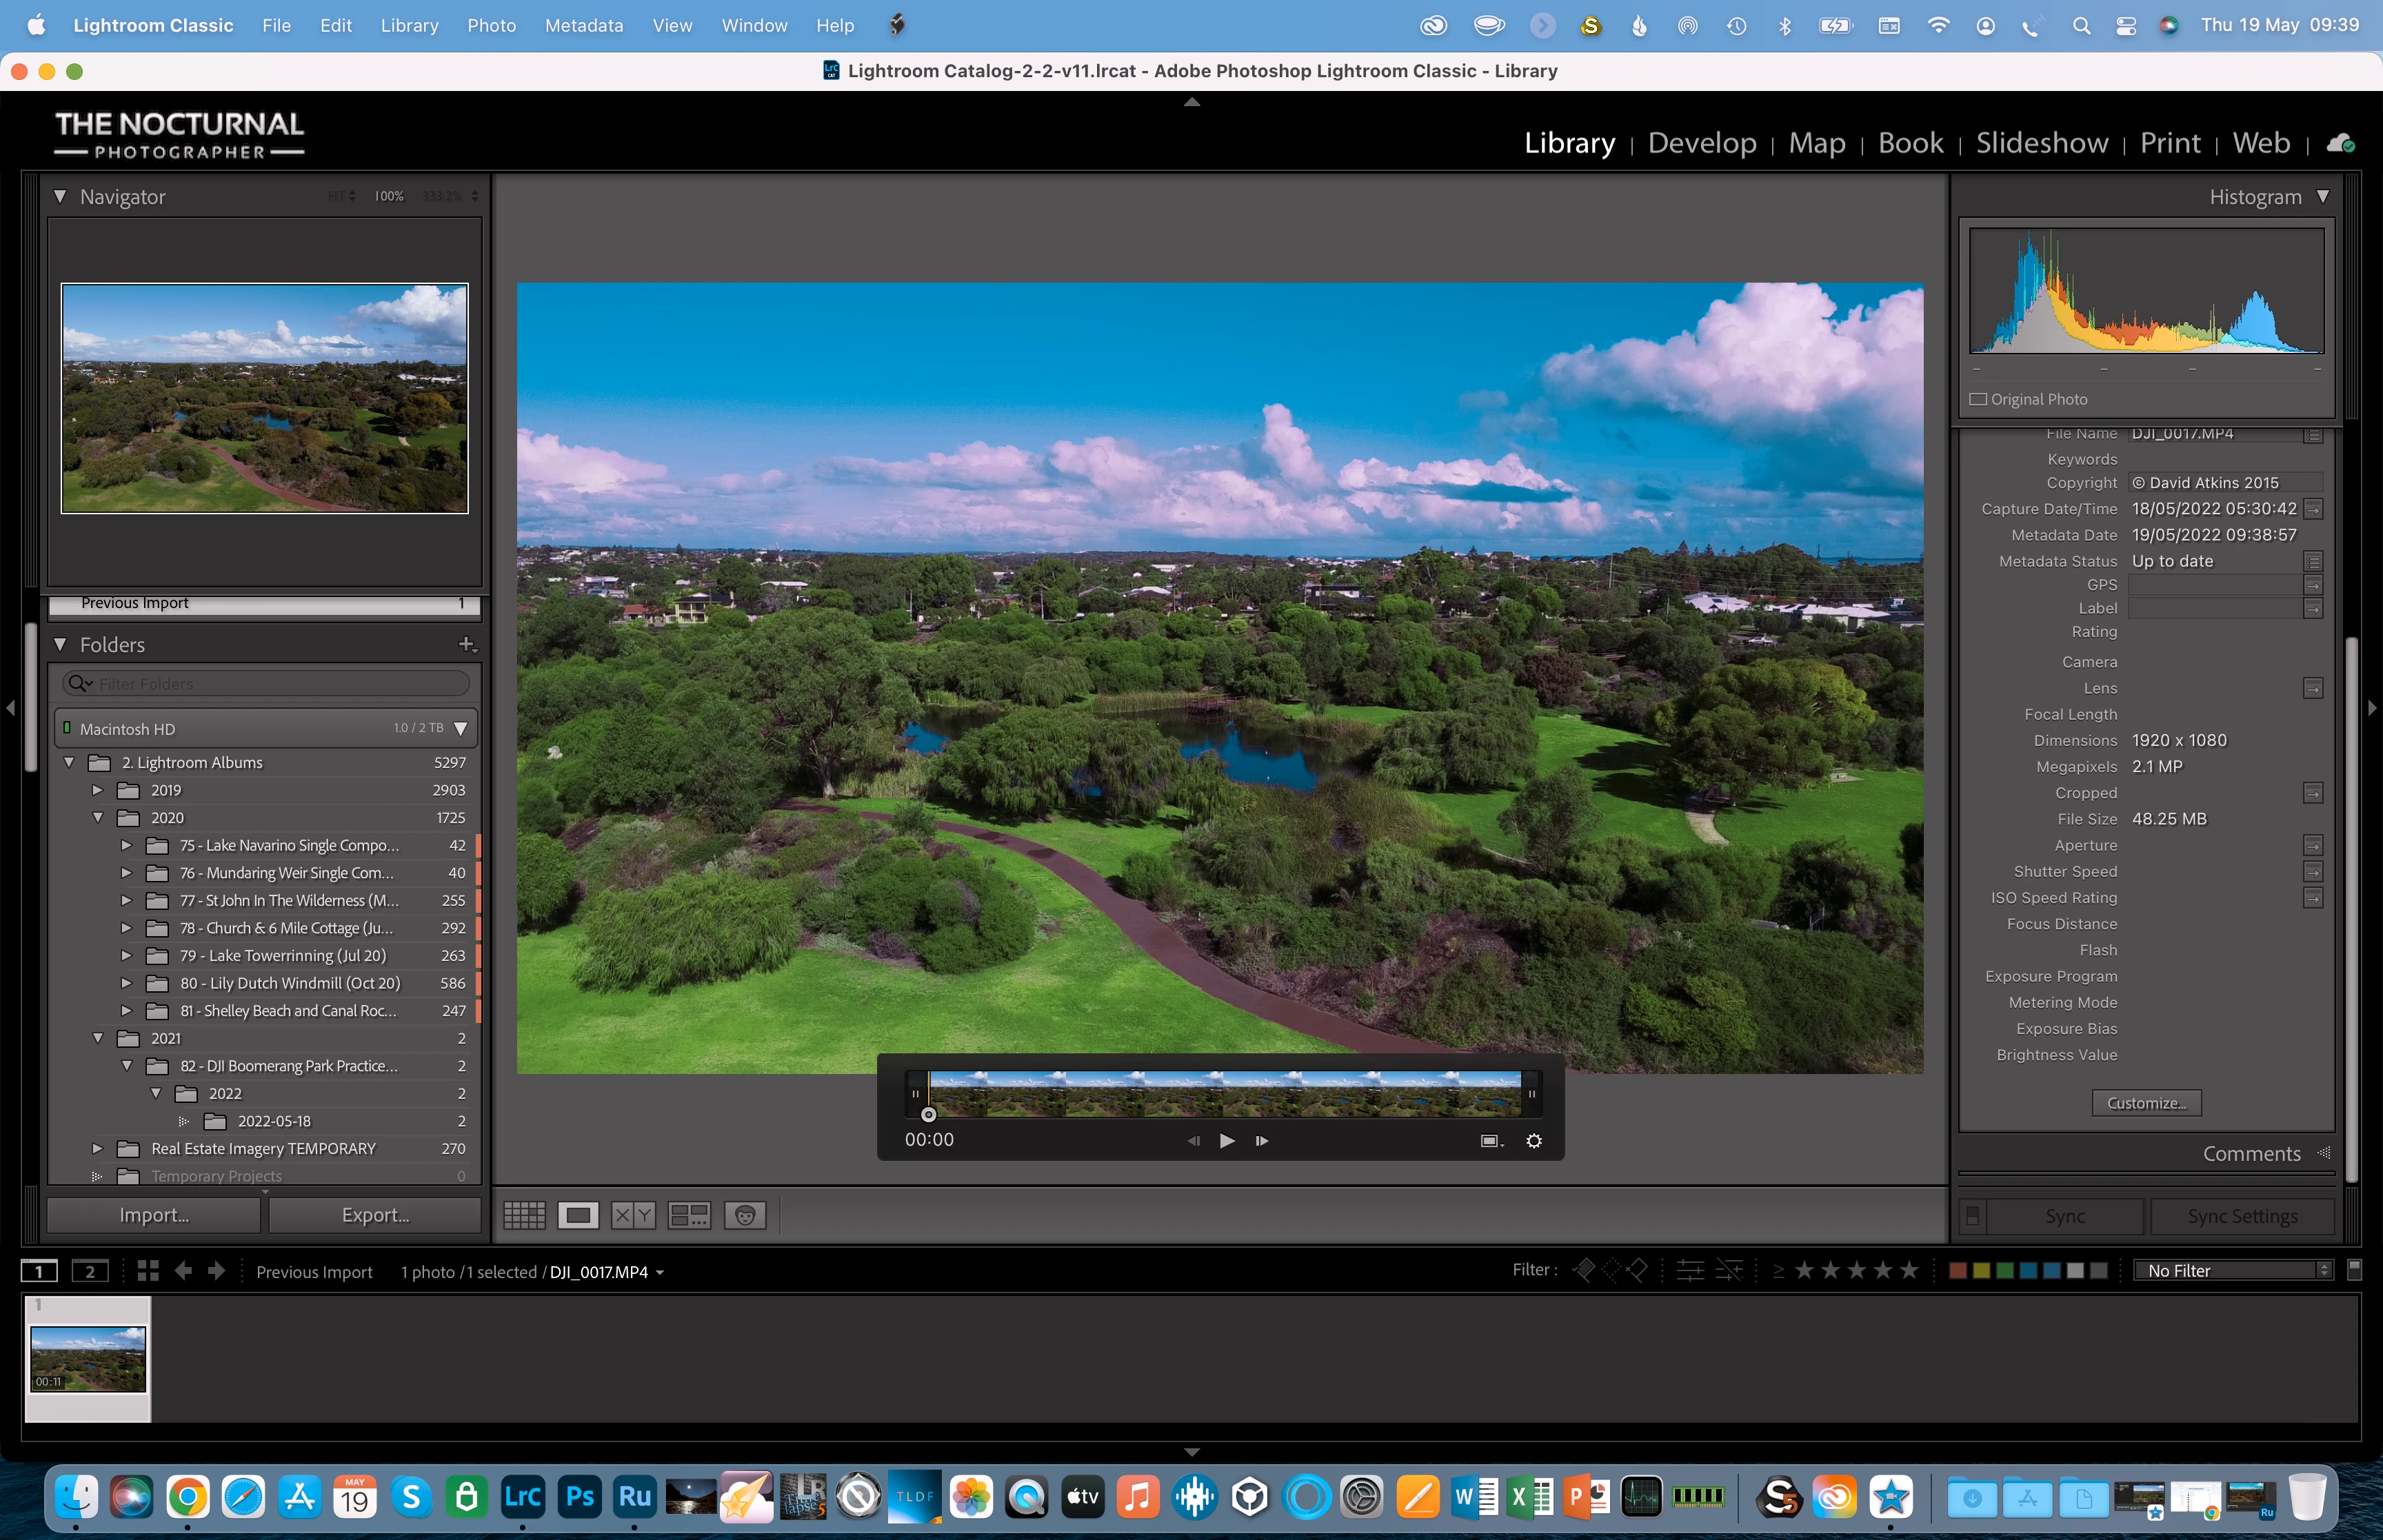Expand the 2019 folder
Image resolution: width=2383 pixels, height=1540 pixels.
(97, 790)
